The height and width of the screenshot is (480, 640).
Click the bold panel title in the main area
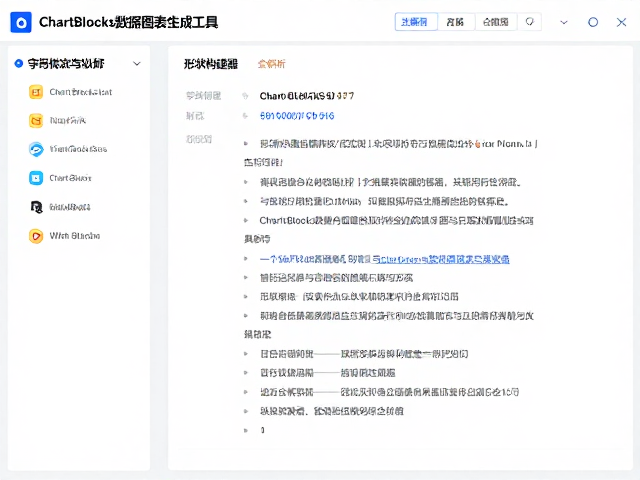click(211, 64)
